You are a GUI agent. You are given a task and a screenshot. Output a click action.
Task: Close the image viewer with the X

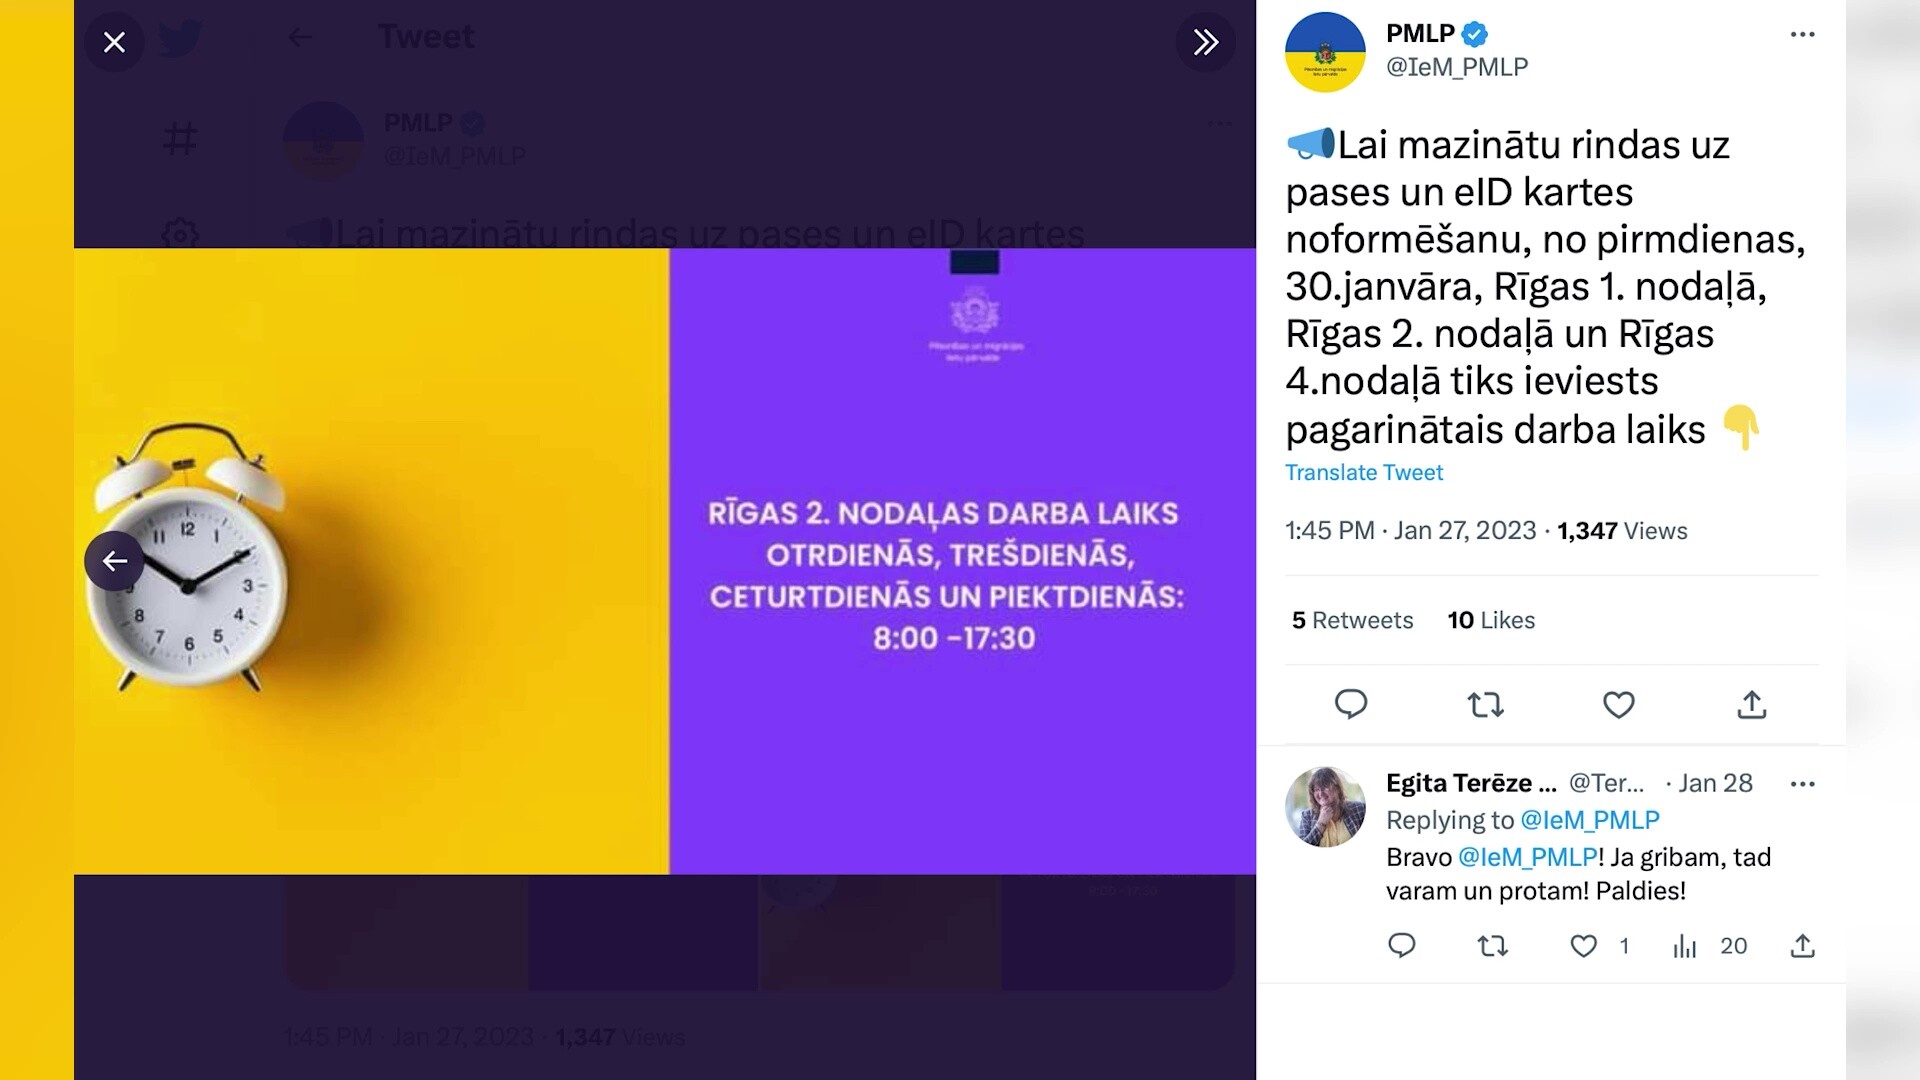114,42
